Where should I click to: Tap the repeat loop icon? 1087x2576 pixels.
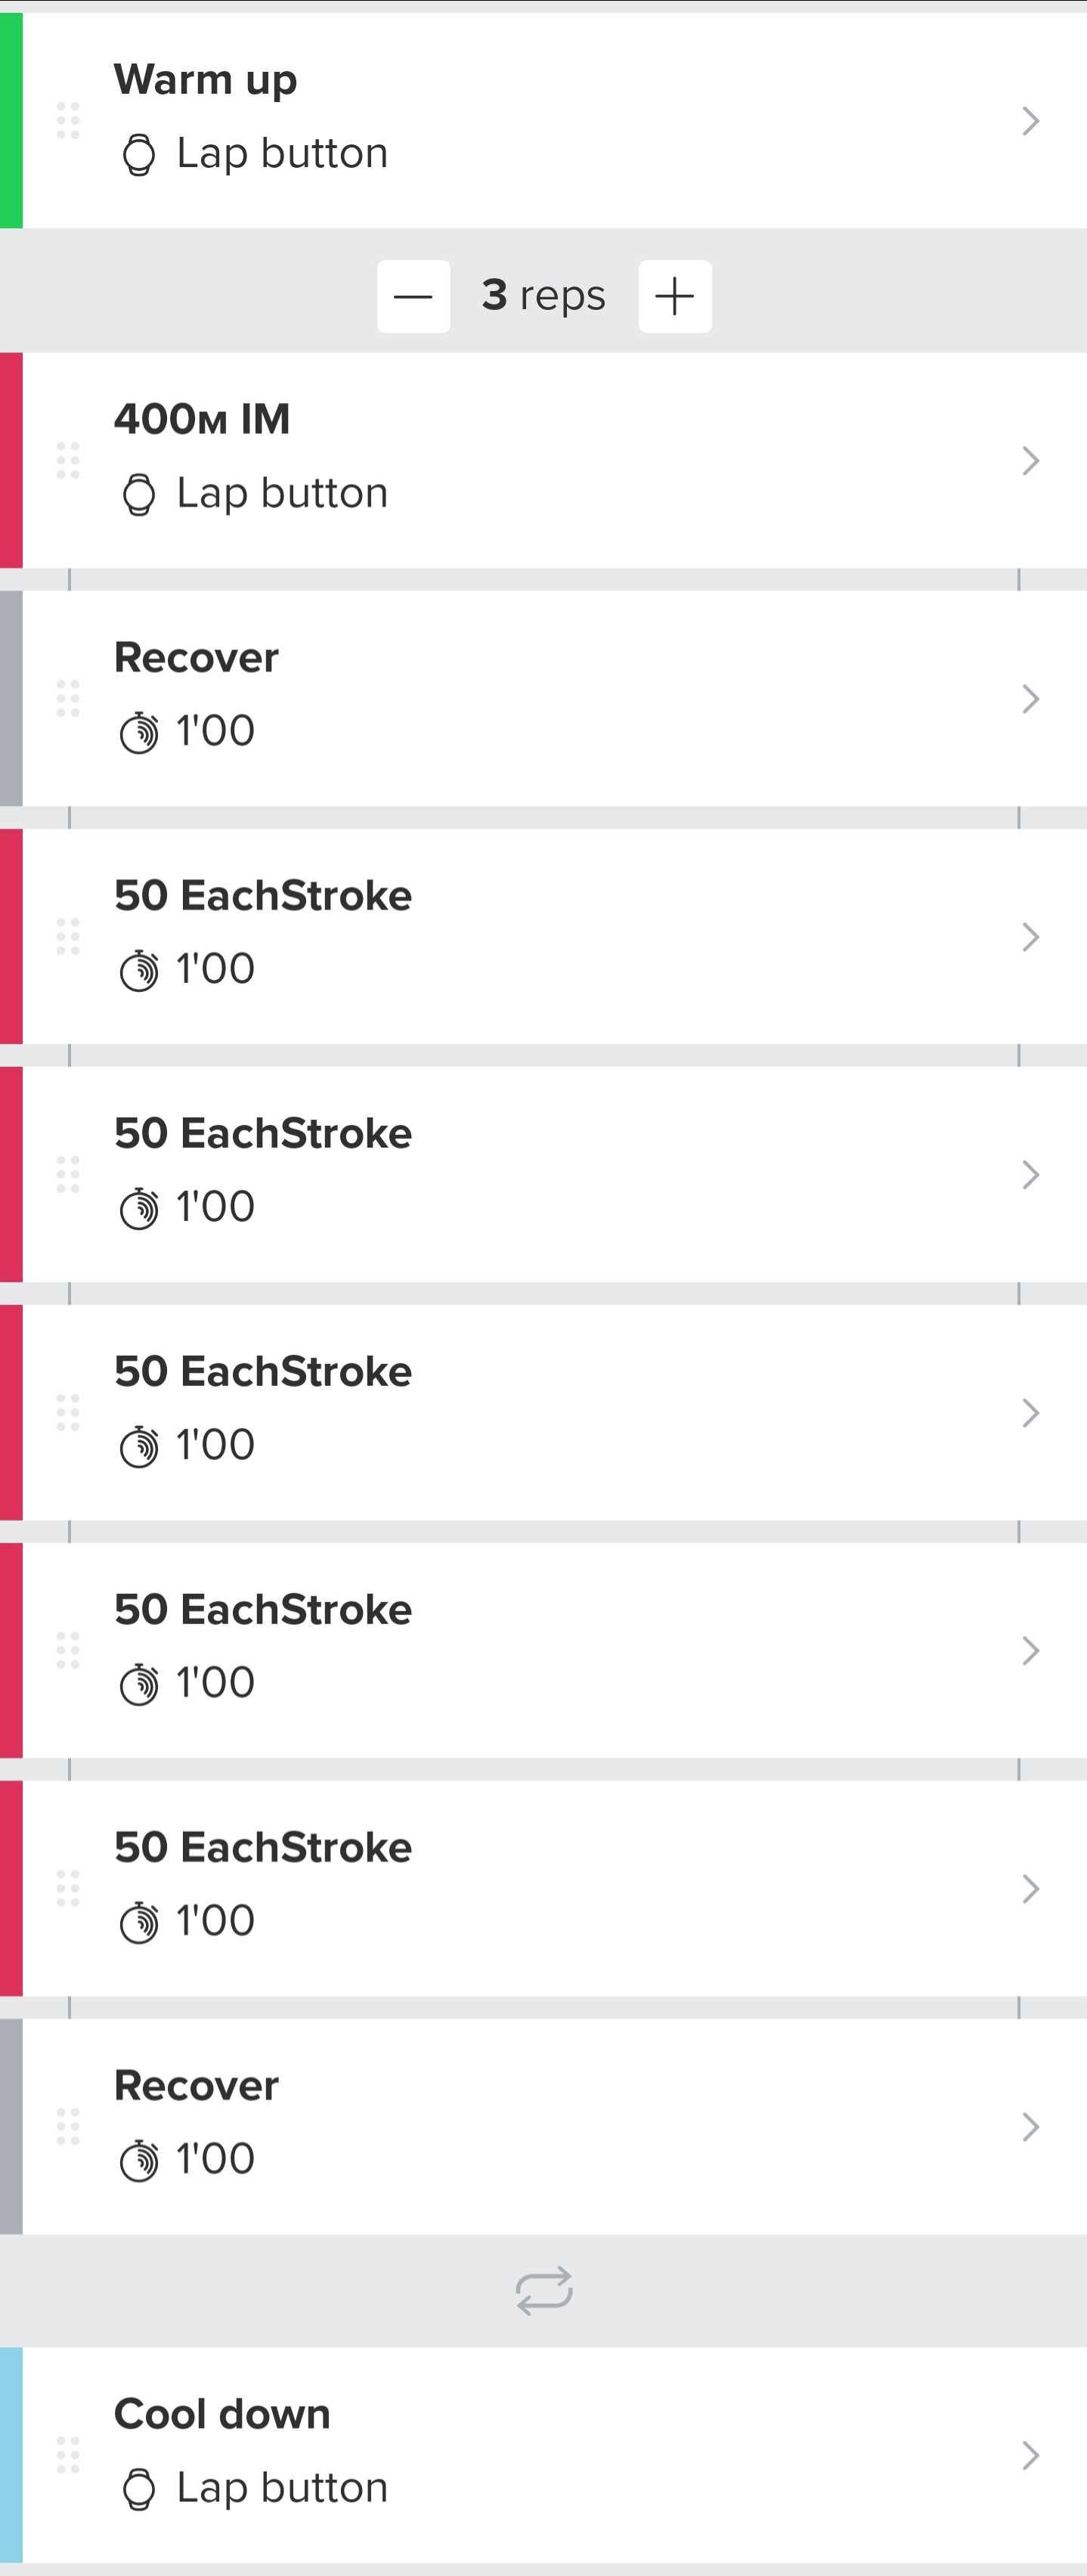pyautogui.click(x=544, y=2290)
